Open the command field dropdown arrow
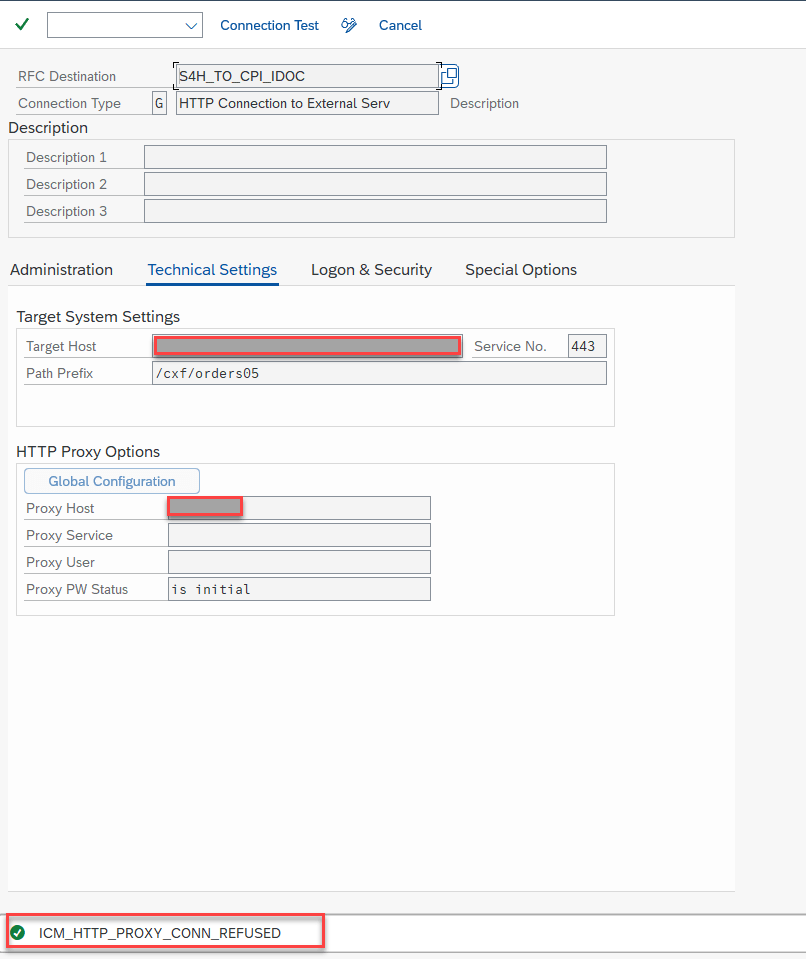 [x=191, y=25]
